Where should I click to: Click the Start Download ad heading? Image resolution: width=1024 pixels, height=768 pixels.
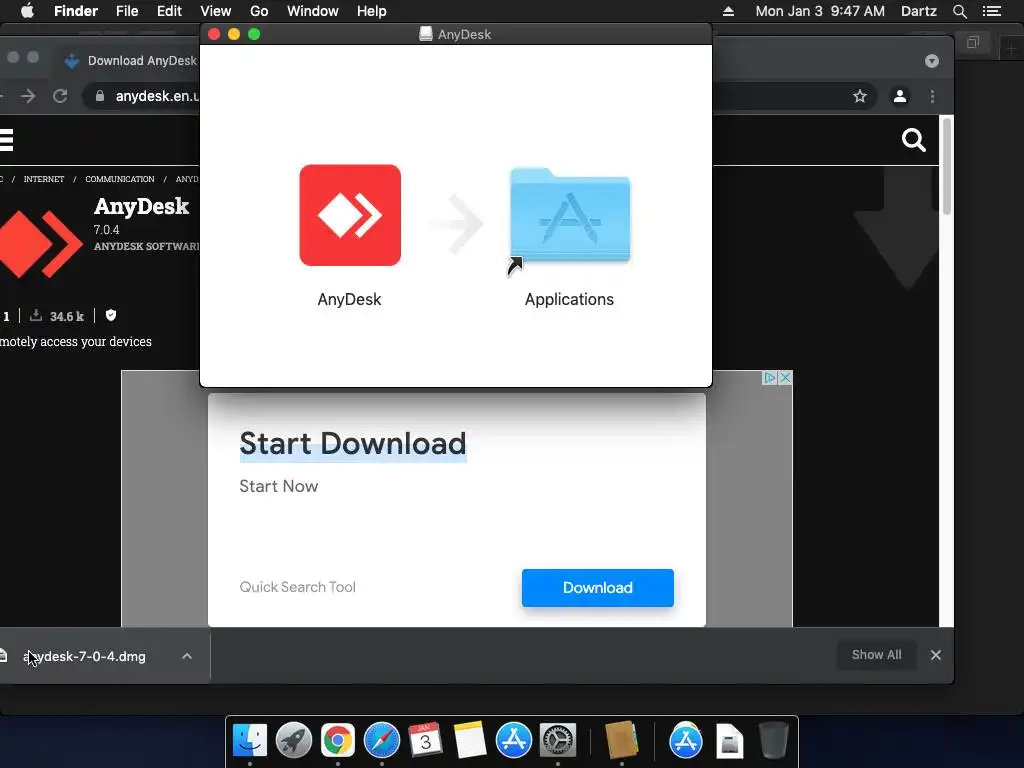(353, 443)
